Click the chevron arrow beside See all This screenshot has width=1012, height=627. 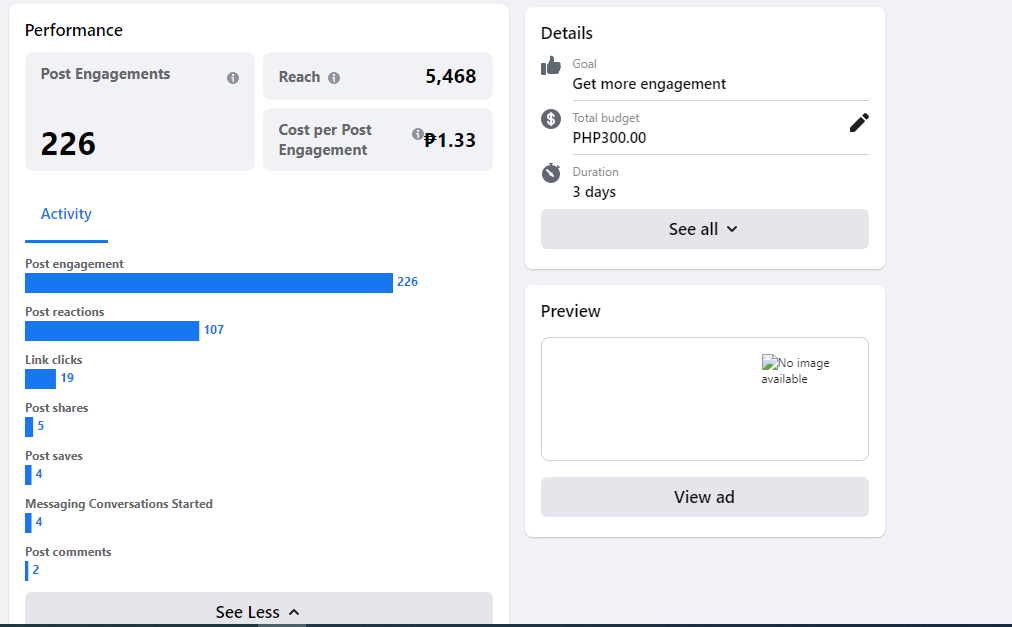click(x=732, y=229)
